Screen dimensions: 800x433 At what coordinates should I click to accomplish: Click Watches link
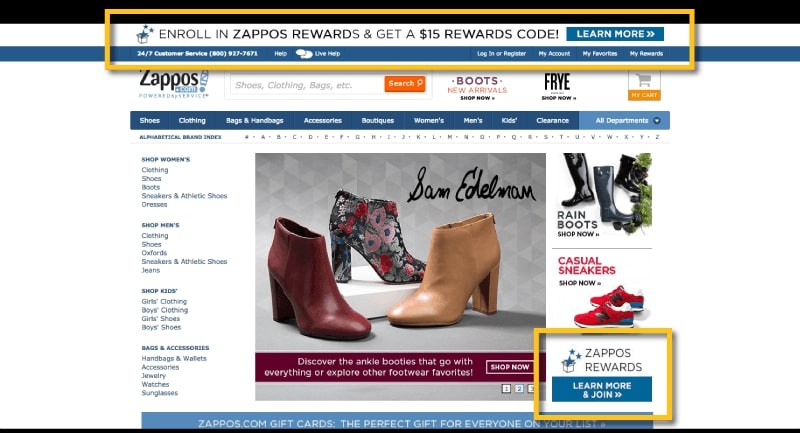point(155,385)
